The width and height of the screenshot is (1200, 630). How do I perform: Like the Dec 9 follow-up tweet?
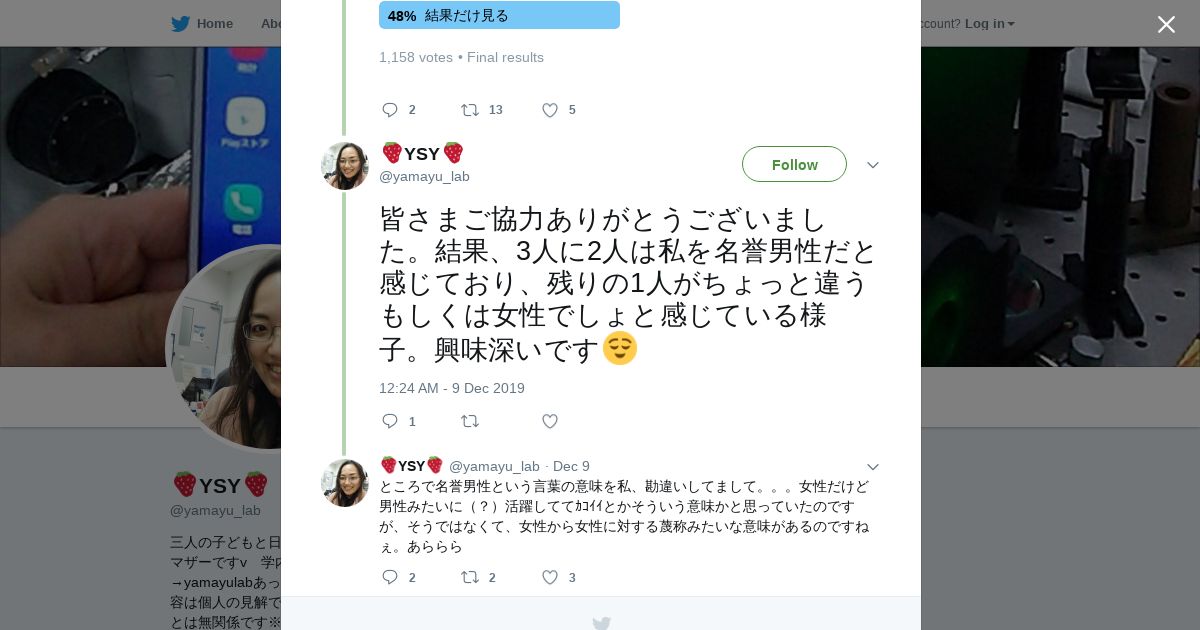pos(550,577)
